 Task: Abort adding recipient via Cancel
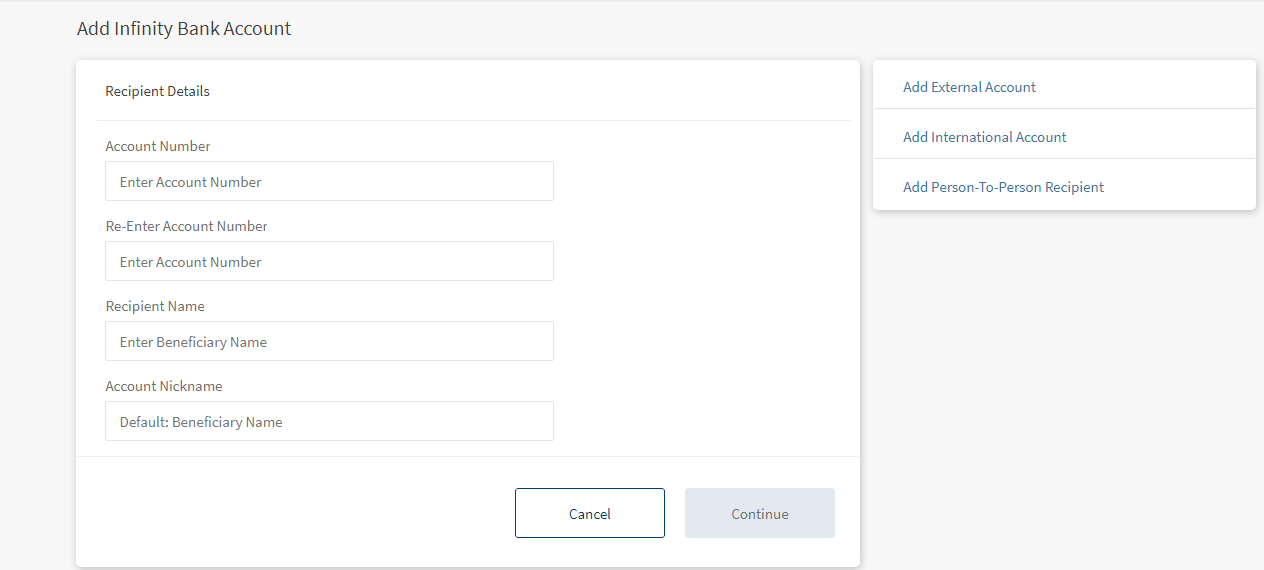click(589, 513)
